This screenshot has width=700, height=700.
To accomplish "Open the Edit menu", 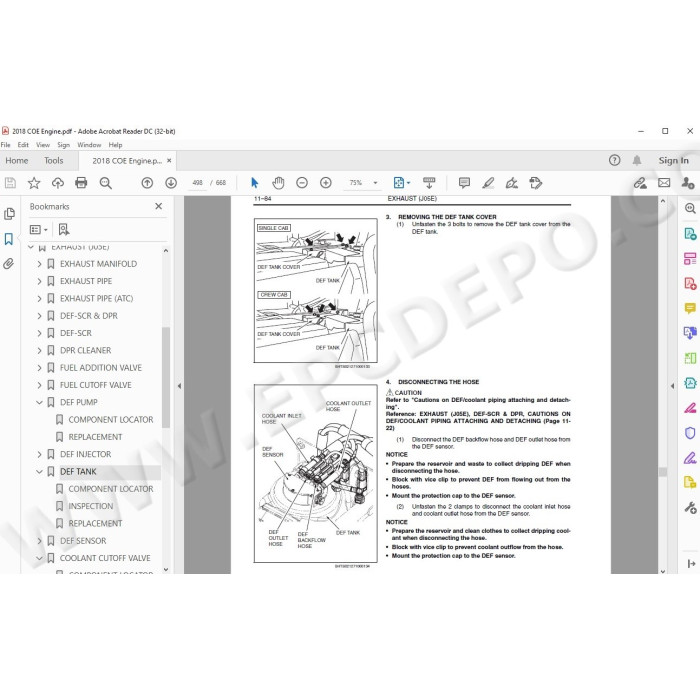I will point(23,145).
